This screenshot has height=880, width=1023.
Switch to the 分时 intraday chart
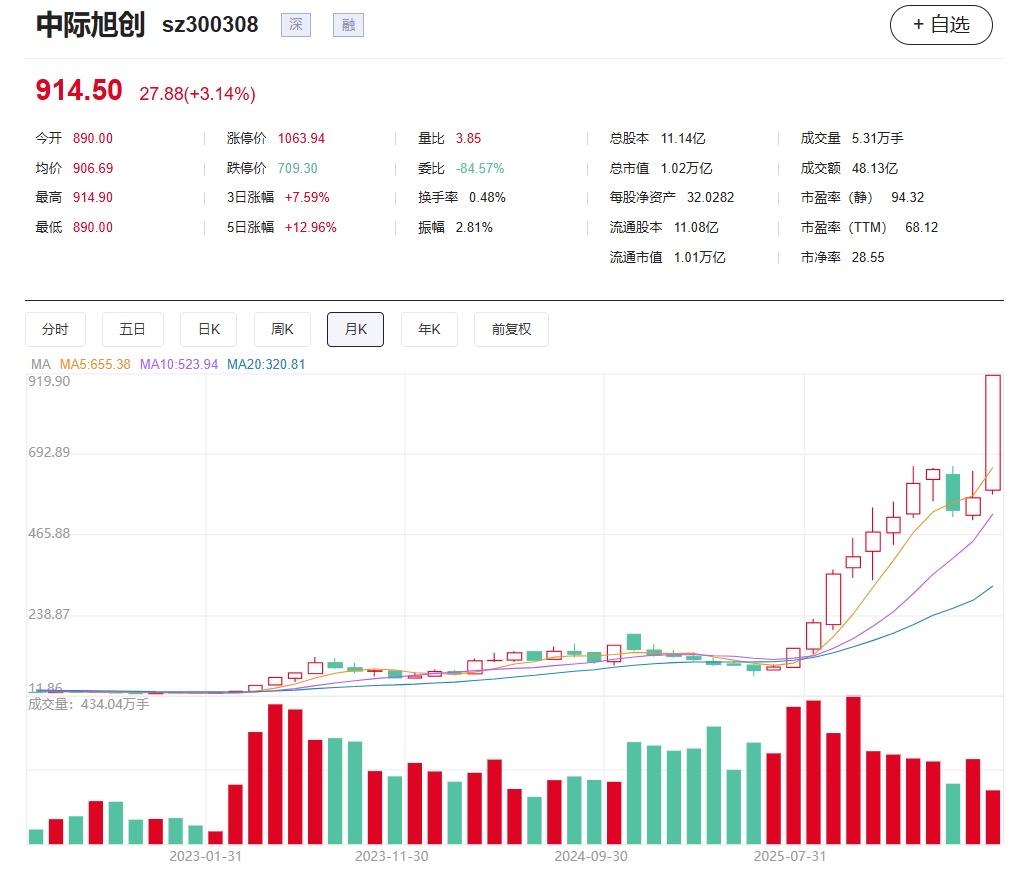pos(55,329)
